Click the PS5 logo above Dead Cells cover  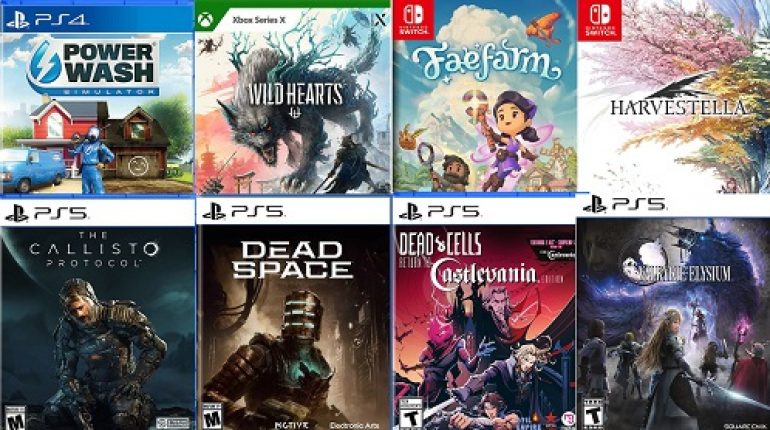(x=439, y=212)
